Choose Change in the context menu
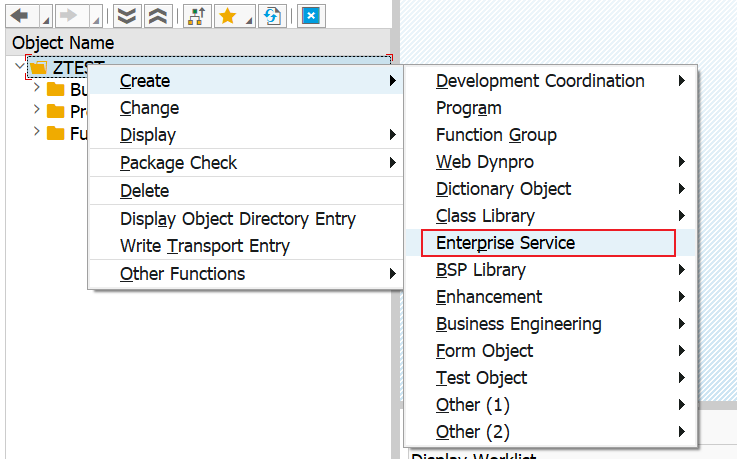The height and width of the screenshot is (459, 737). [x=246, y=108]
